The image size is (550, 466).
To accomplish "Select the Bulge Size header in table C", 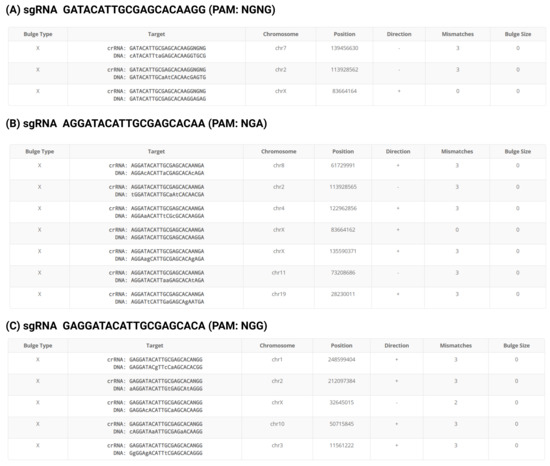I will (516, 345).
